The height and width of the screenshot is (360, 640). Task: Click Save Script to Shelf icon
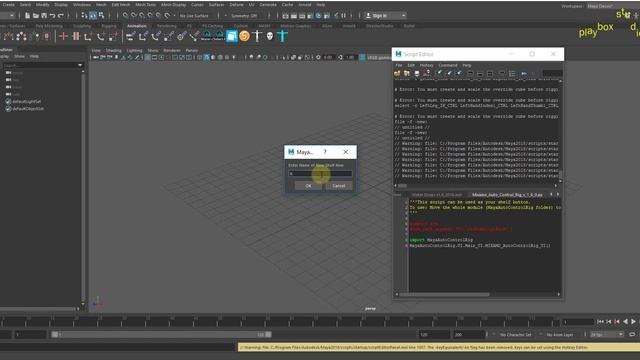[x=427, y=73]
